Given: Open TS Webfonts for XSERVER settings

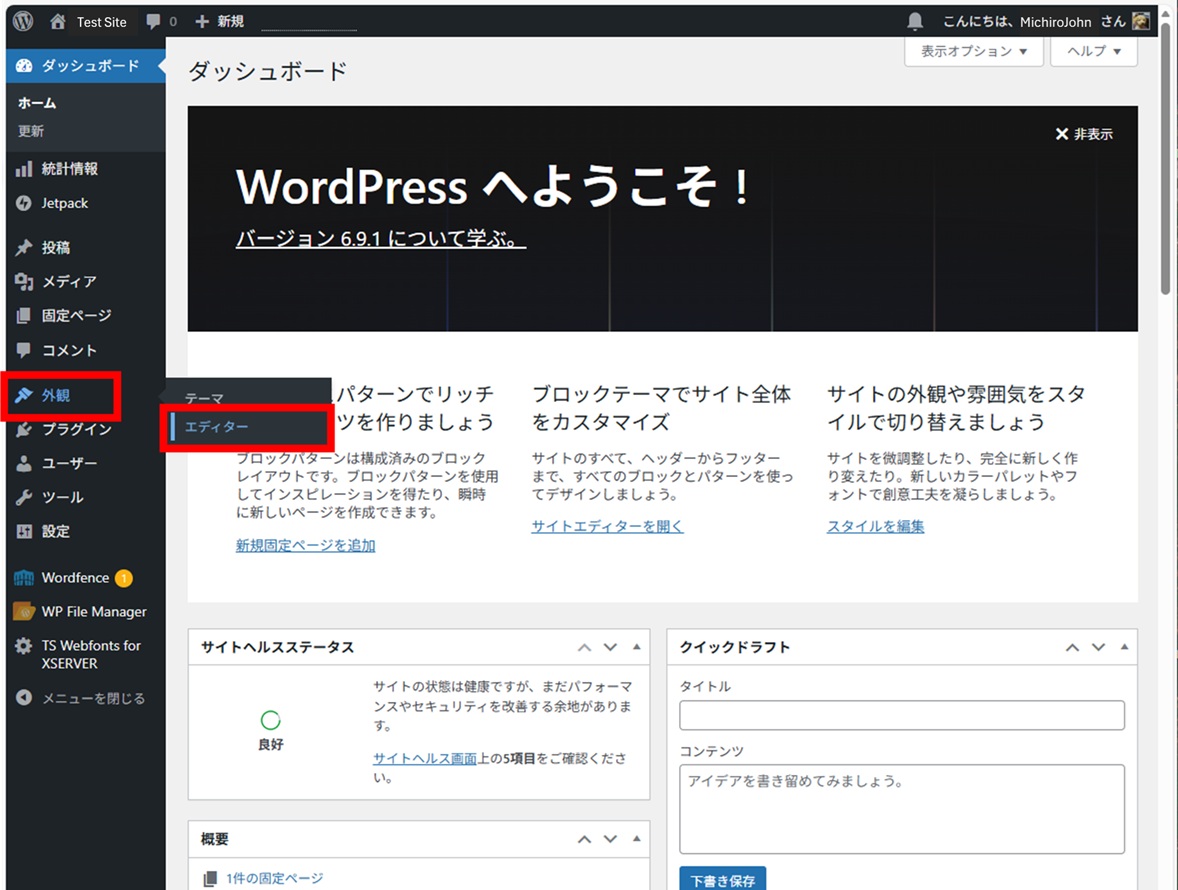Looking at the screenshot, I should (x=91, y=654).
